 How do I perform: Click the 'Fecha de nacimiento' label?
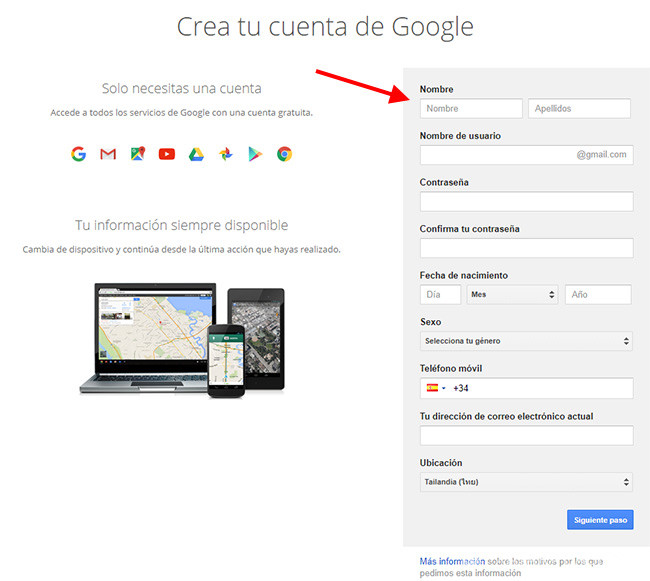463,275
